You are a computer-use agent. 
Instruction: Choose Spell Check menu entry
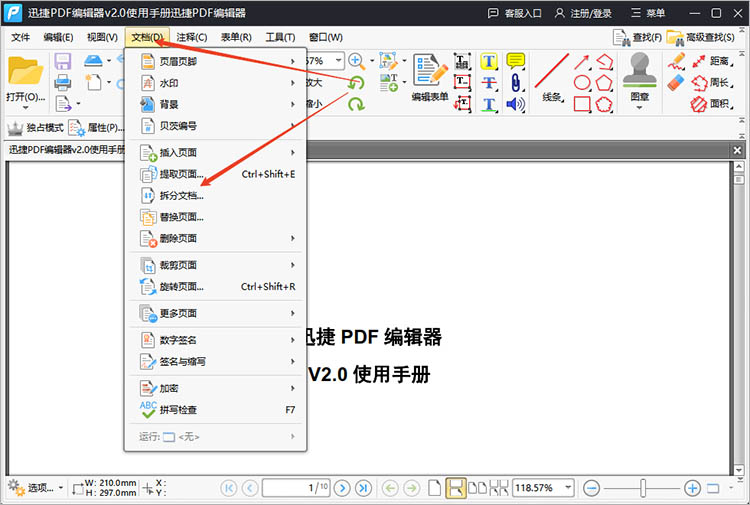(x=217, y=410)
